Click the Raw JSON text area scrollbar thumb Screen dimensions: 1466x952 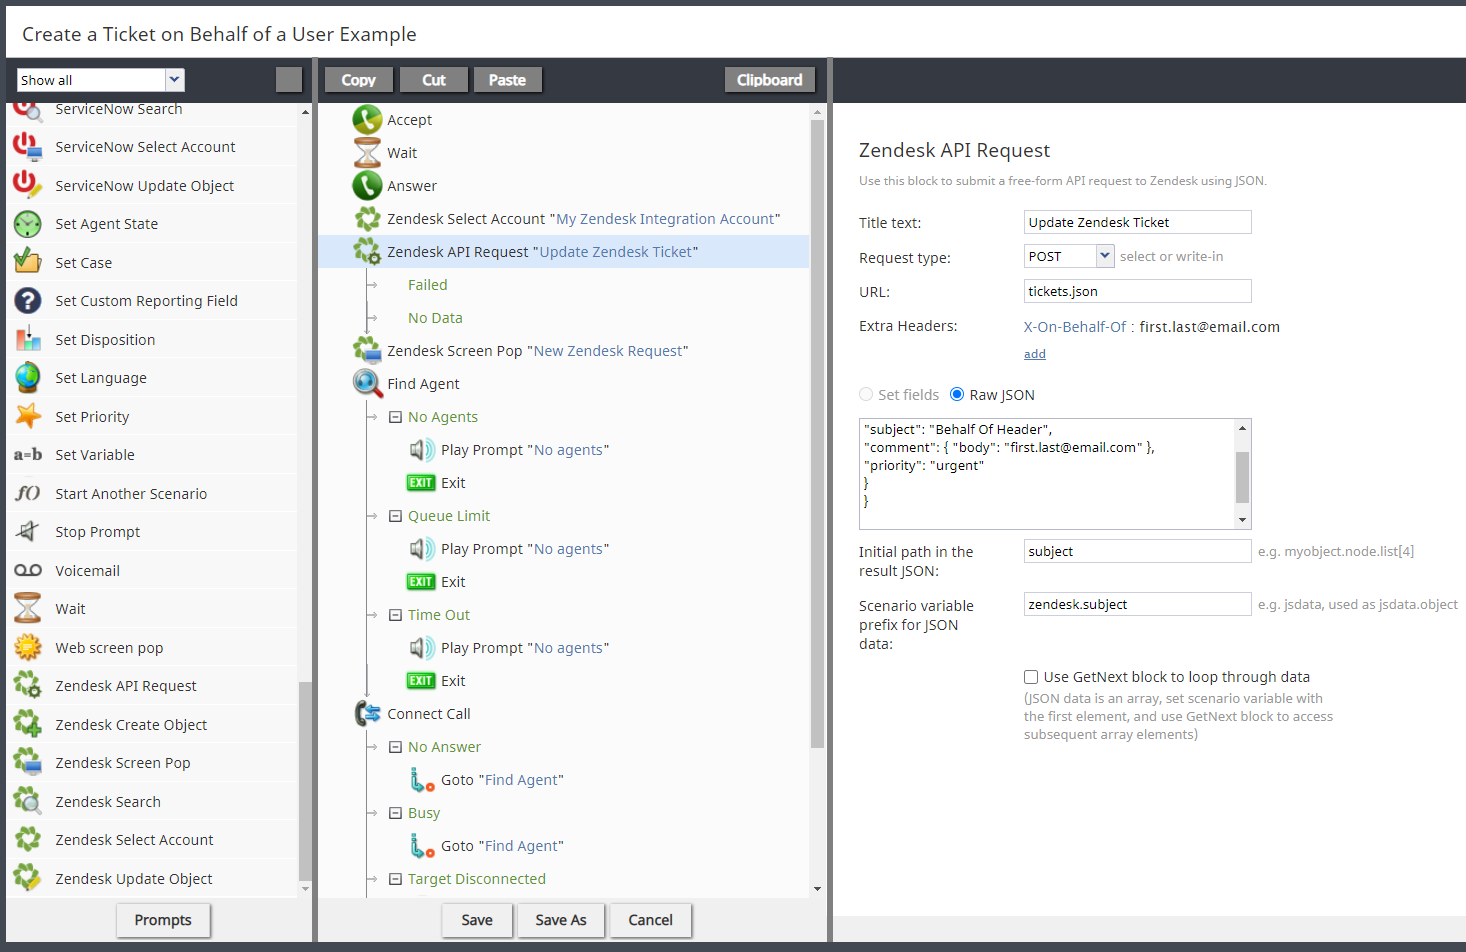[x=1242, y=477]
